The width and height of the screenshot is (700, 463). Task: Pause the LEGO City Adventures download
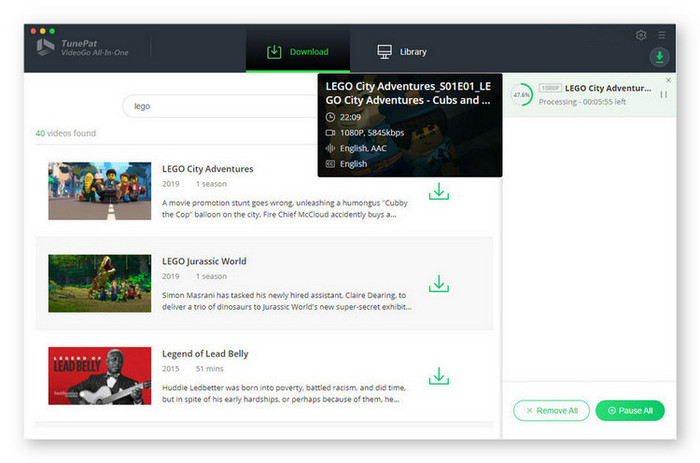664,95
